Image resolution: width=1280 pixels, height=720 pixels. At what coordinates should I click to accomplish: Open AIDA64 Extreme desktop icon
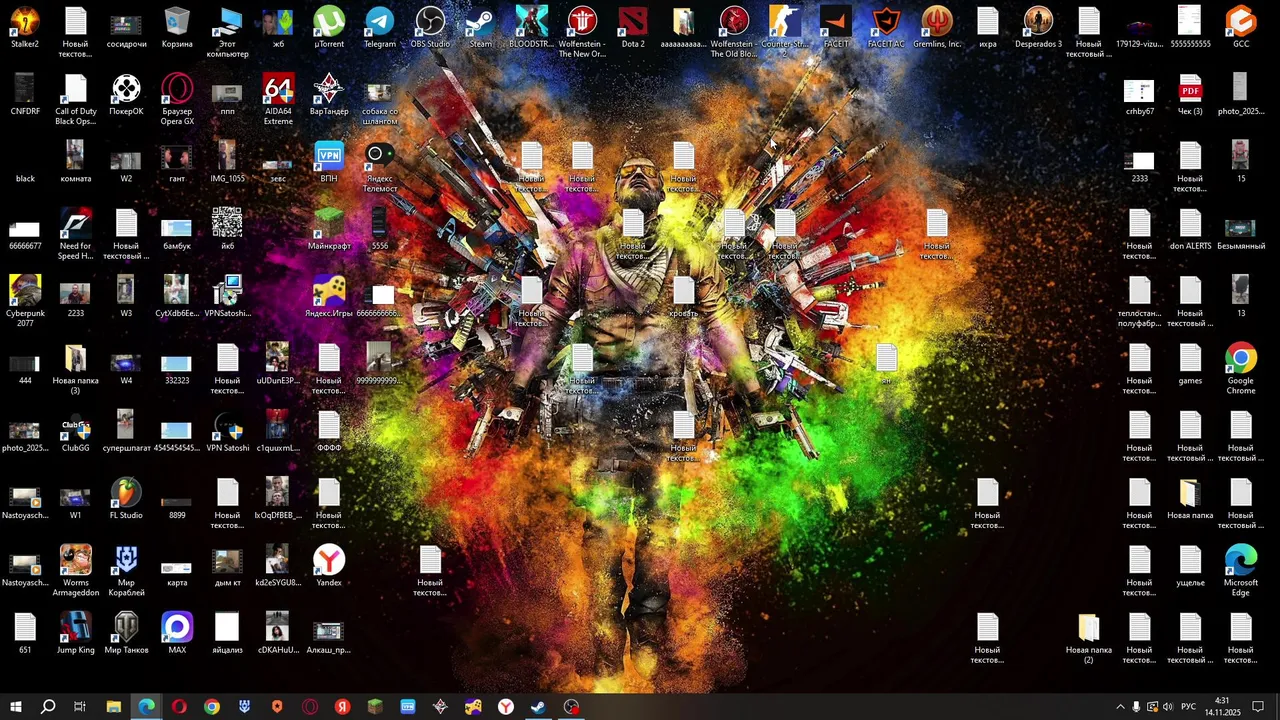[278, 100]
